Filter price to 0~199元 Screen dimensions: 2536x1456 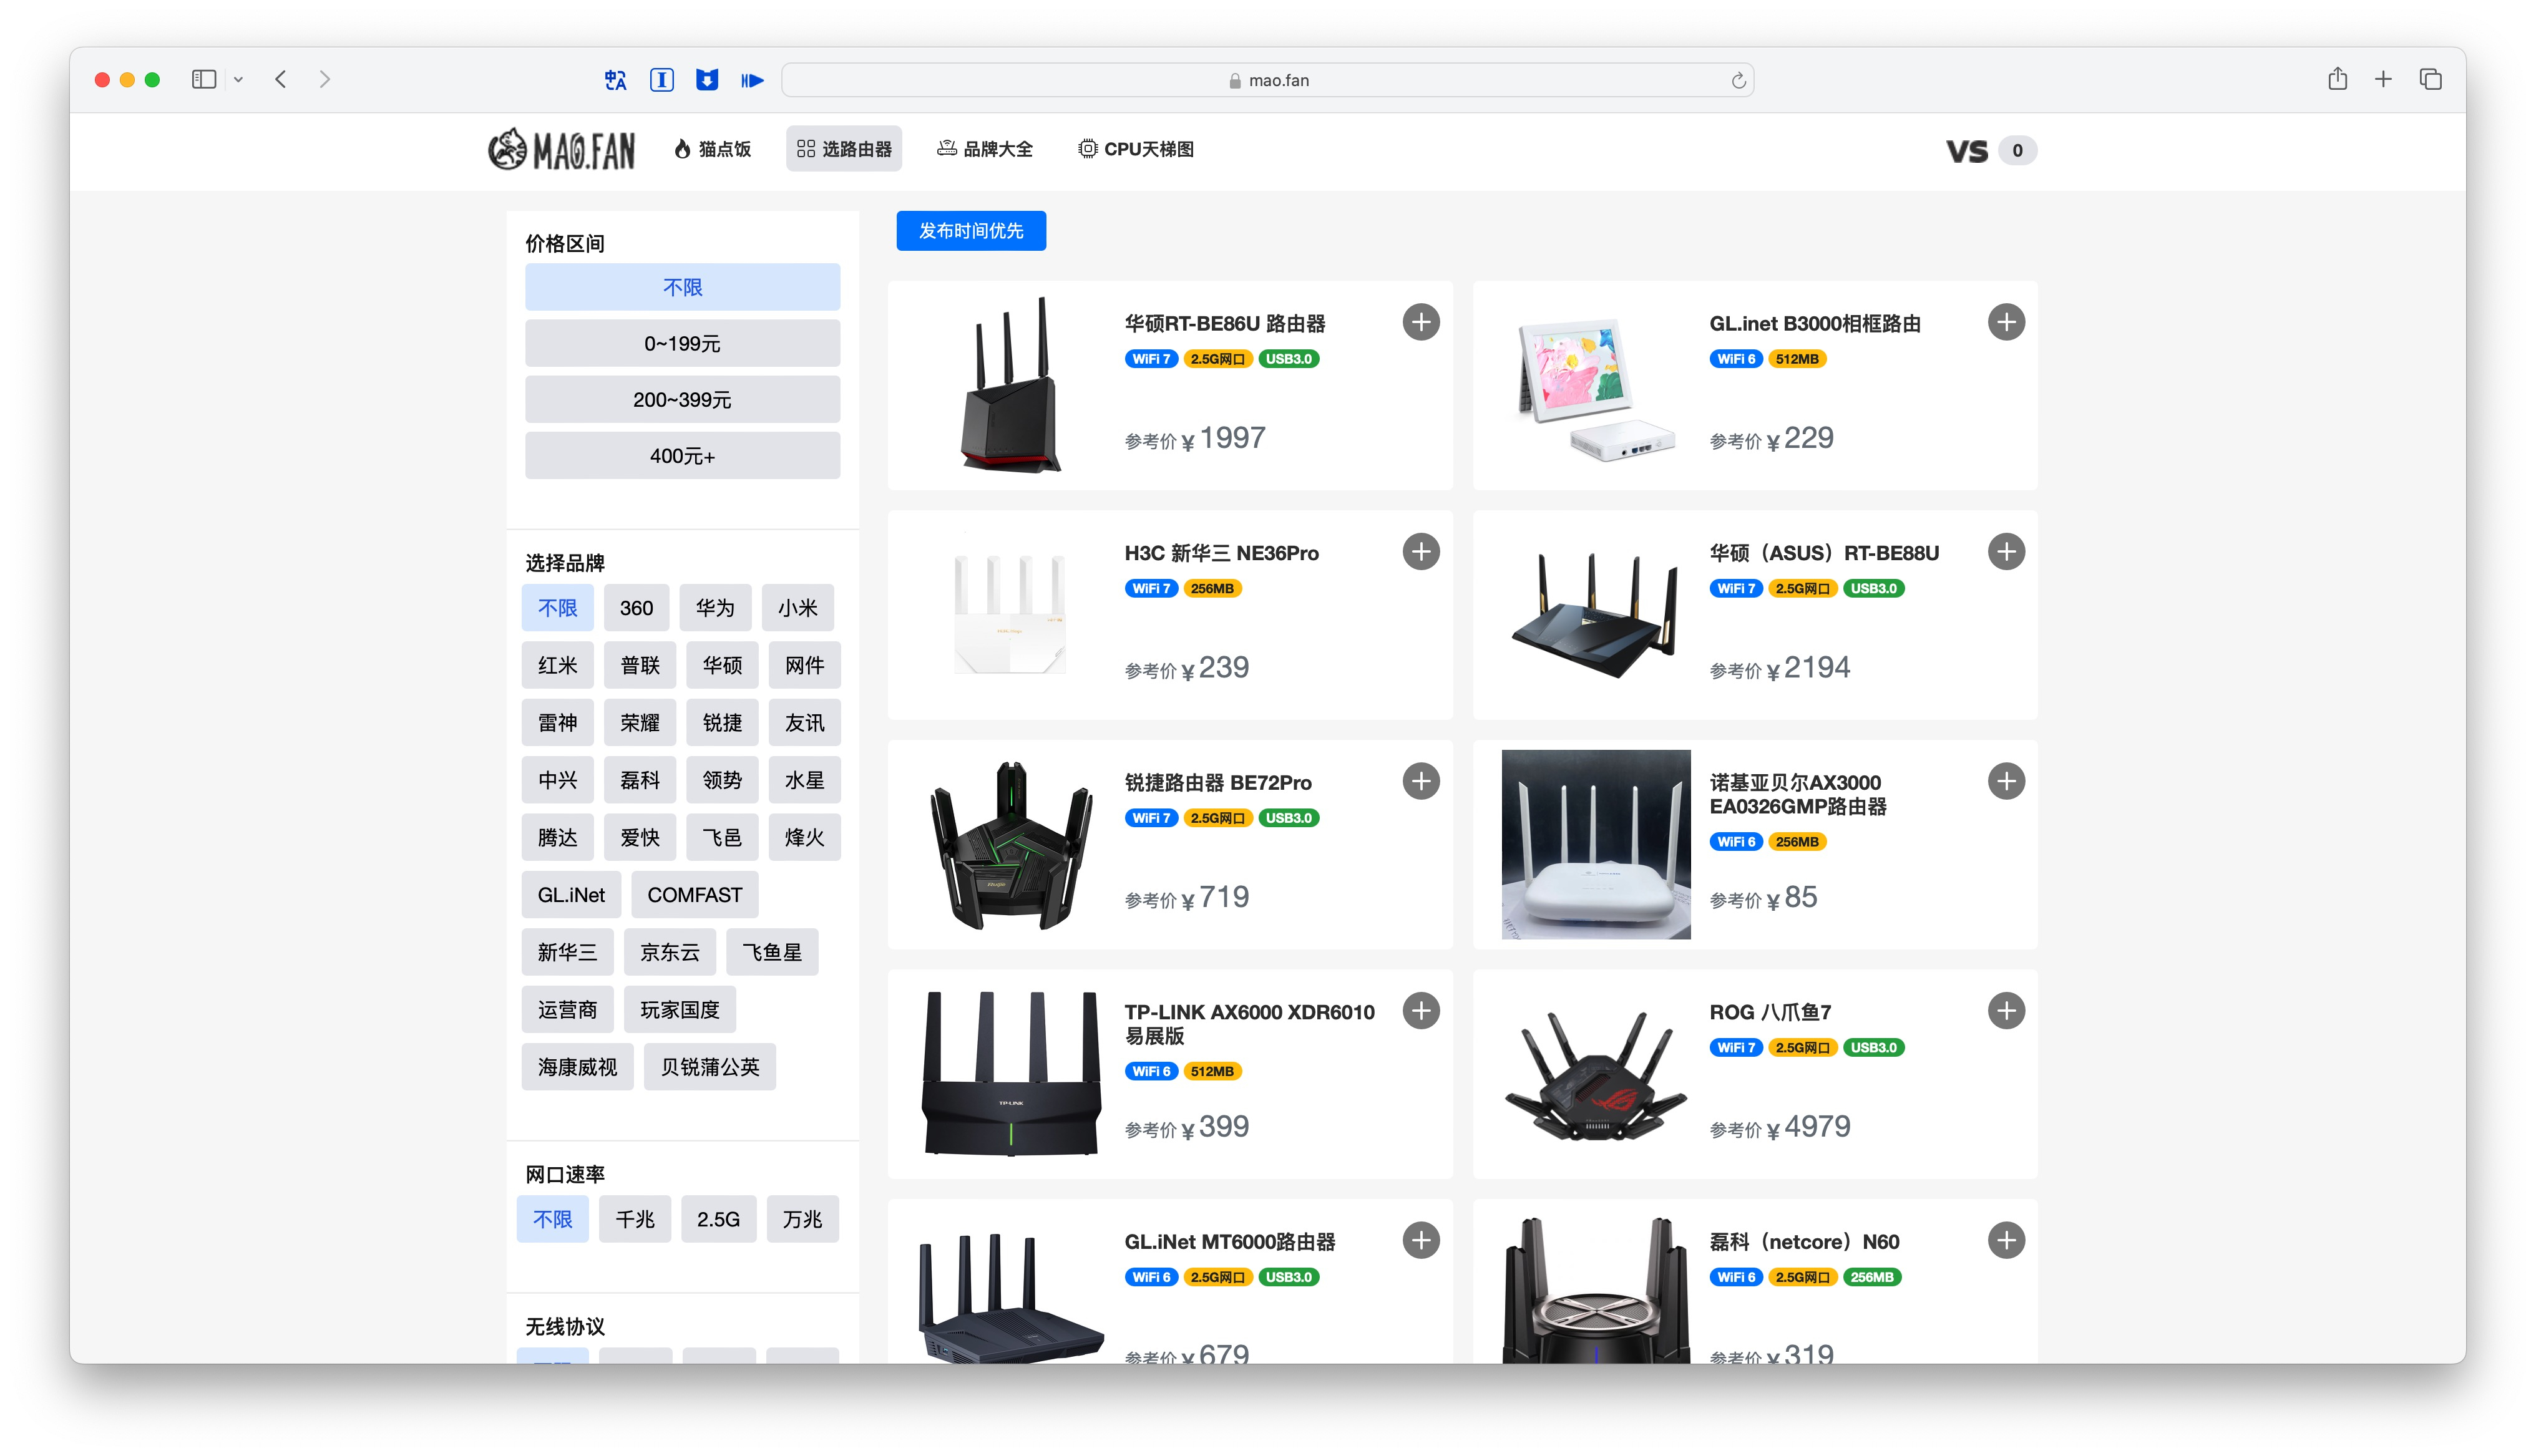click(x=682, y=343)
